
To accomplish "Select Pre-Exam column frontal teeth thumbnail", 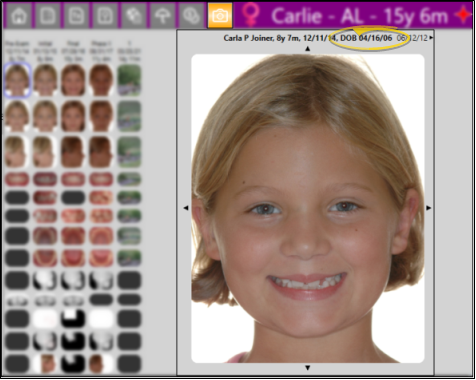I will click(x=17, y=179).
